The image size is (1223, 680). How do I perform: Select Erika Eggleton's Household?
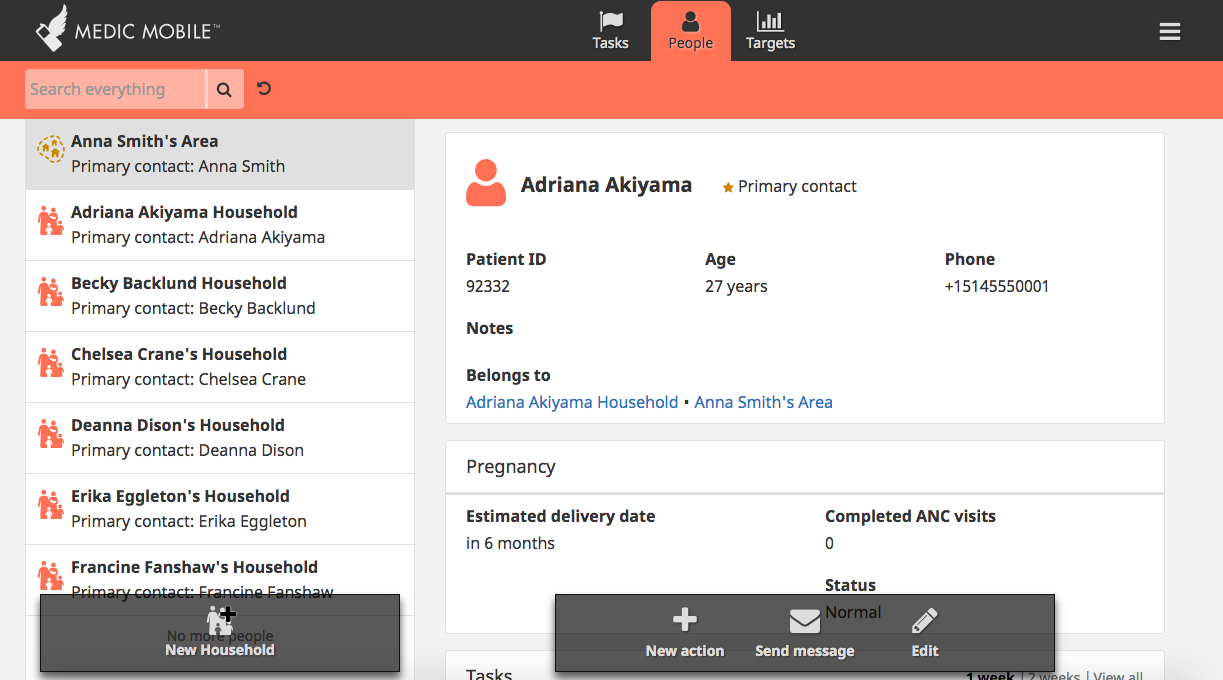coord(220,509)
